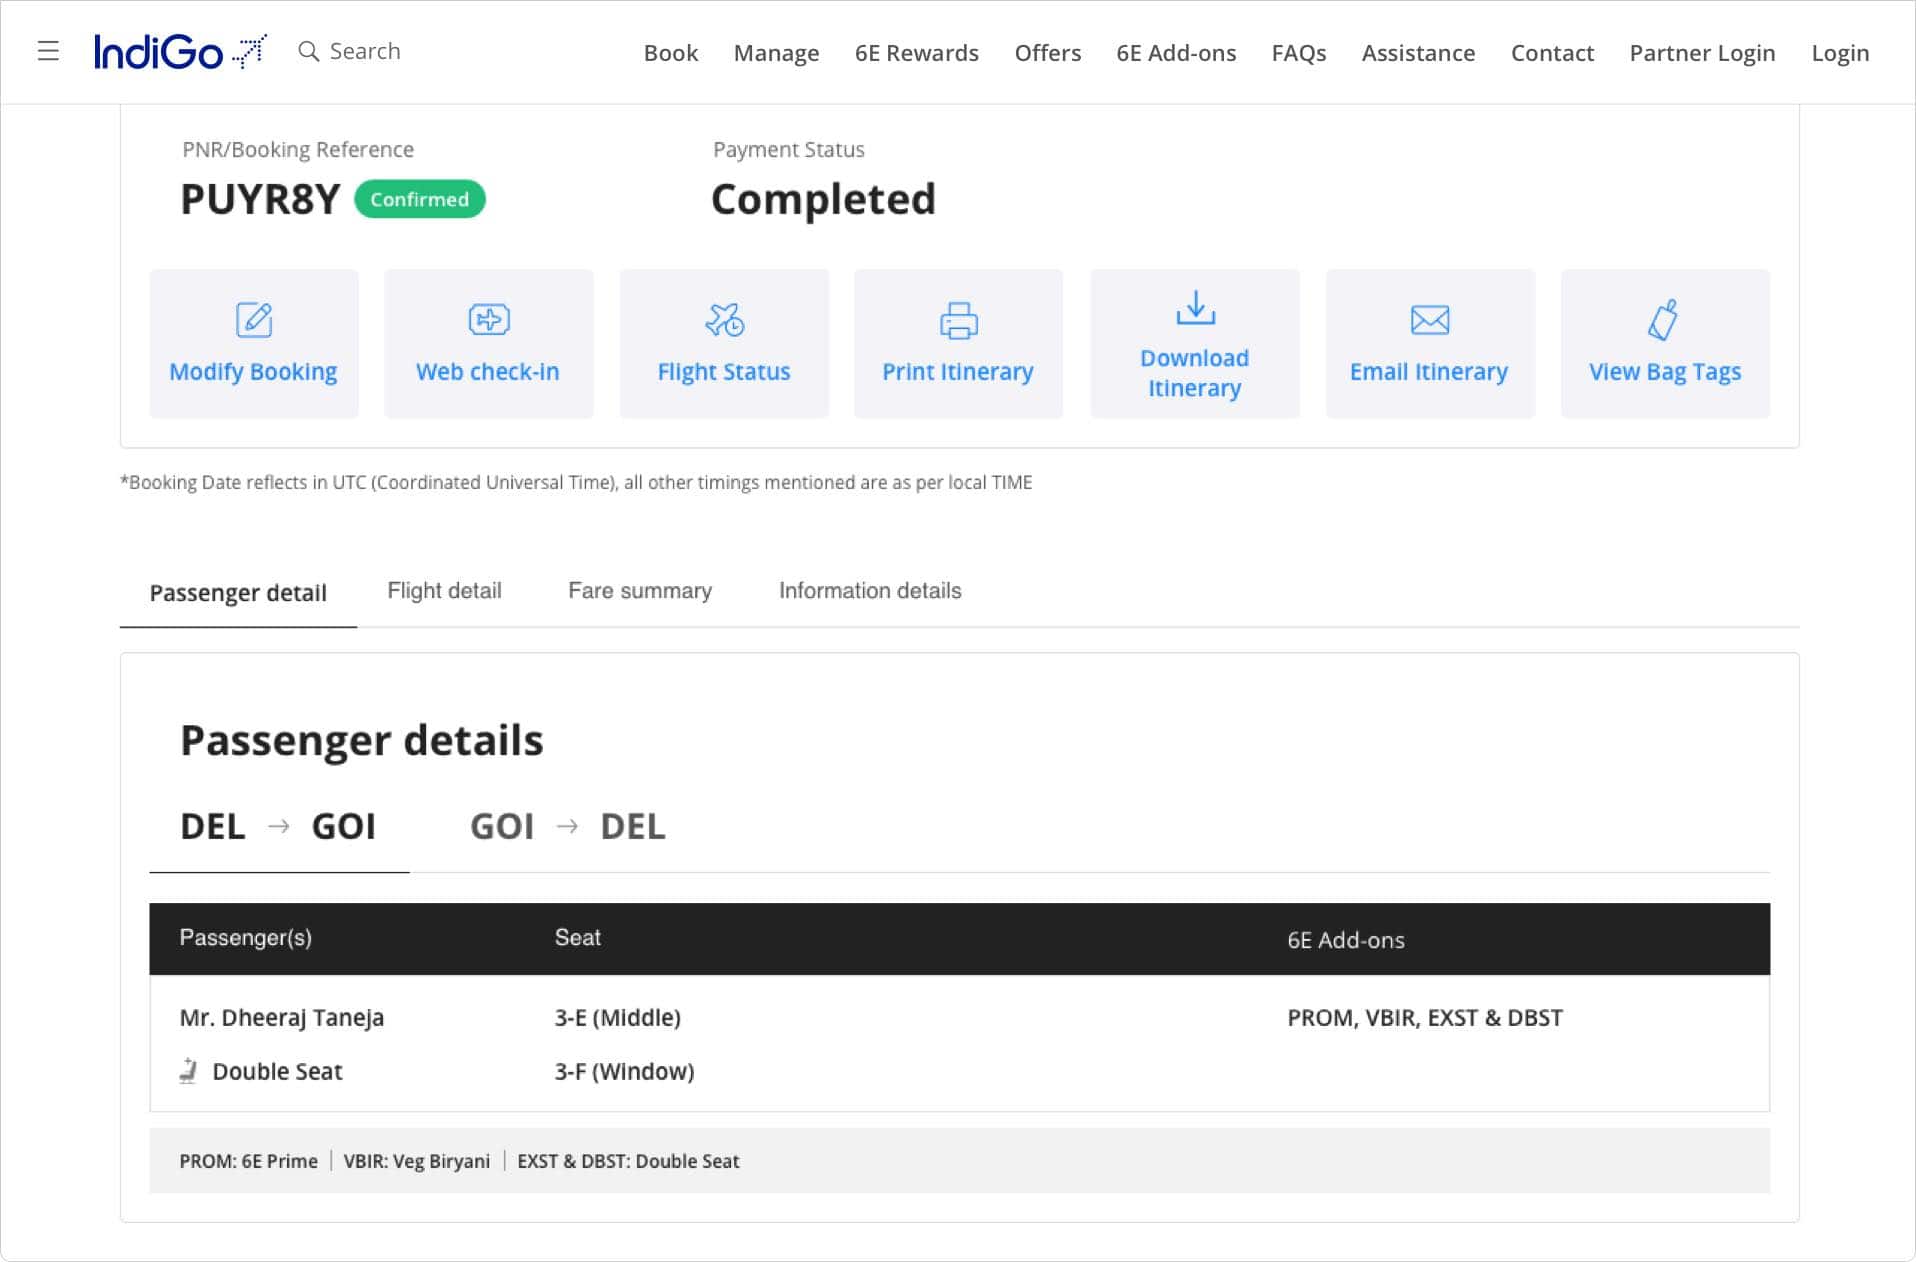Screen dimensions: 1916x1262
Task: Click the IndiGo logo
Action: (x=180, y=51)
